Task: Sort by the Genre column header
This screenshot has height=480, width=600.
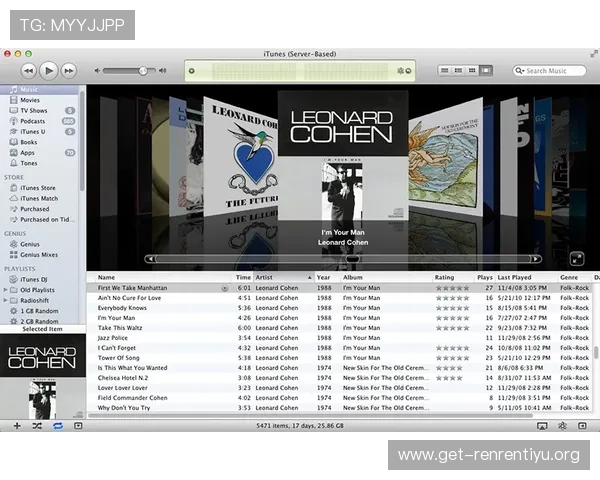Action: click(x=575, y=278)
